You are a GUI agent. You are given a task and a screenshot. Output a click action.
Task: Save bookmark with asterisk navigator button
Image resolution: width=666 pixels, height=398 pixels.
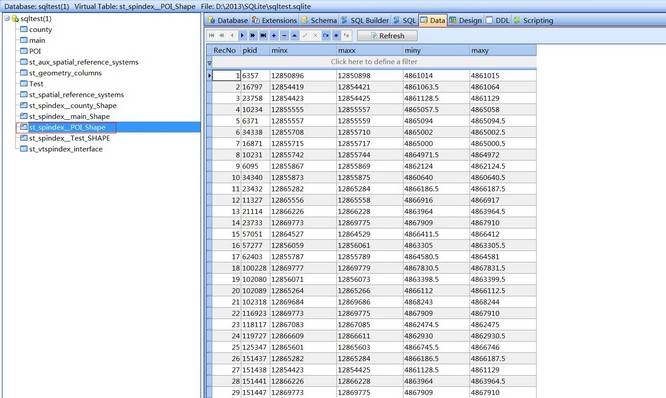point(336,36)
